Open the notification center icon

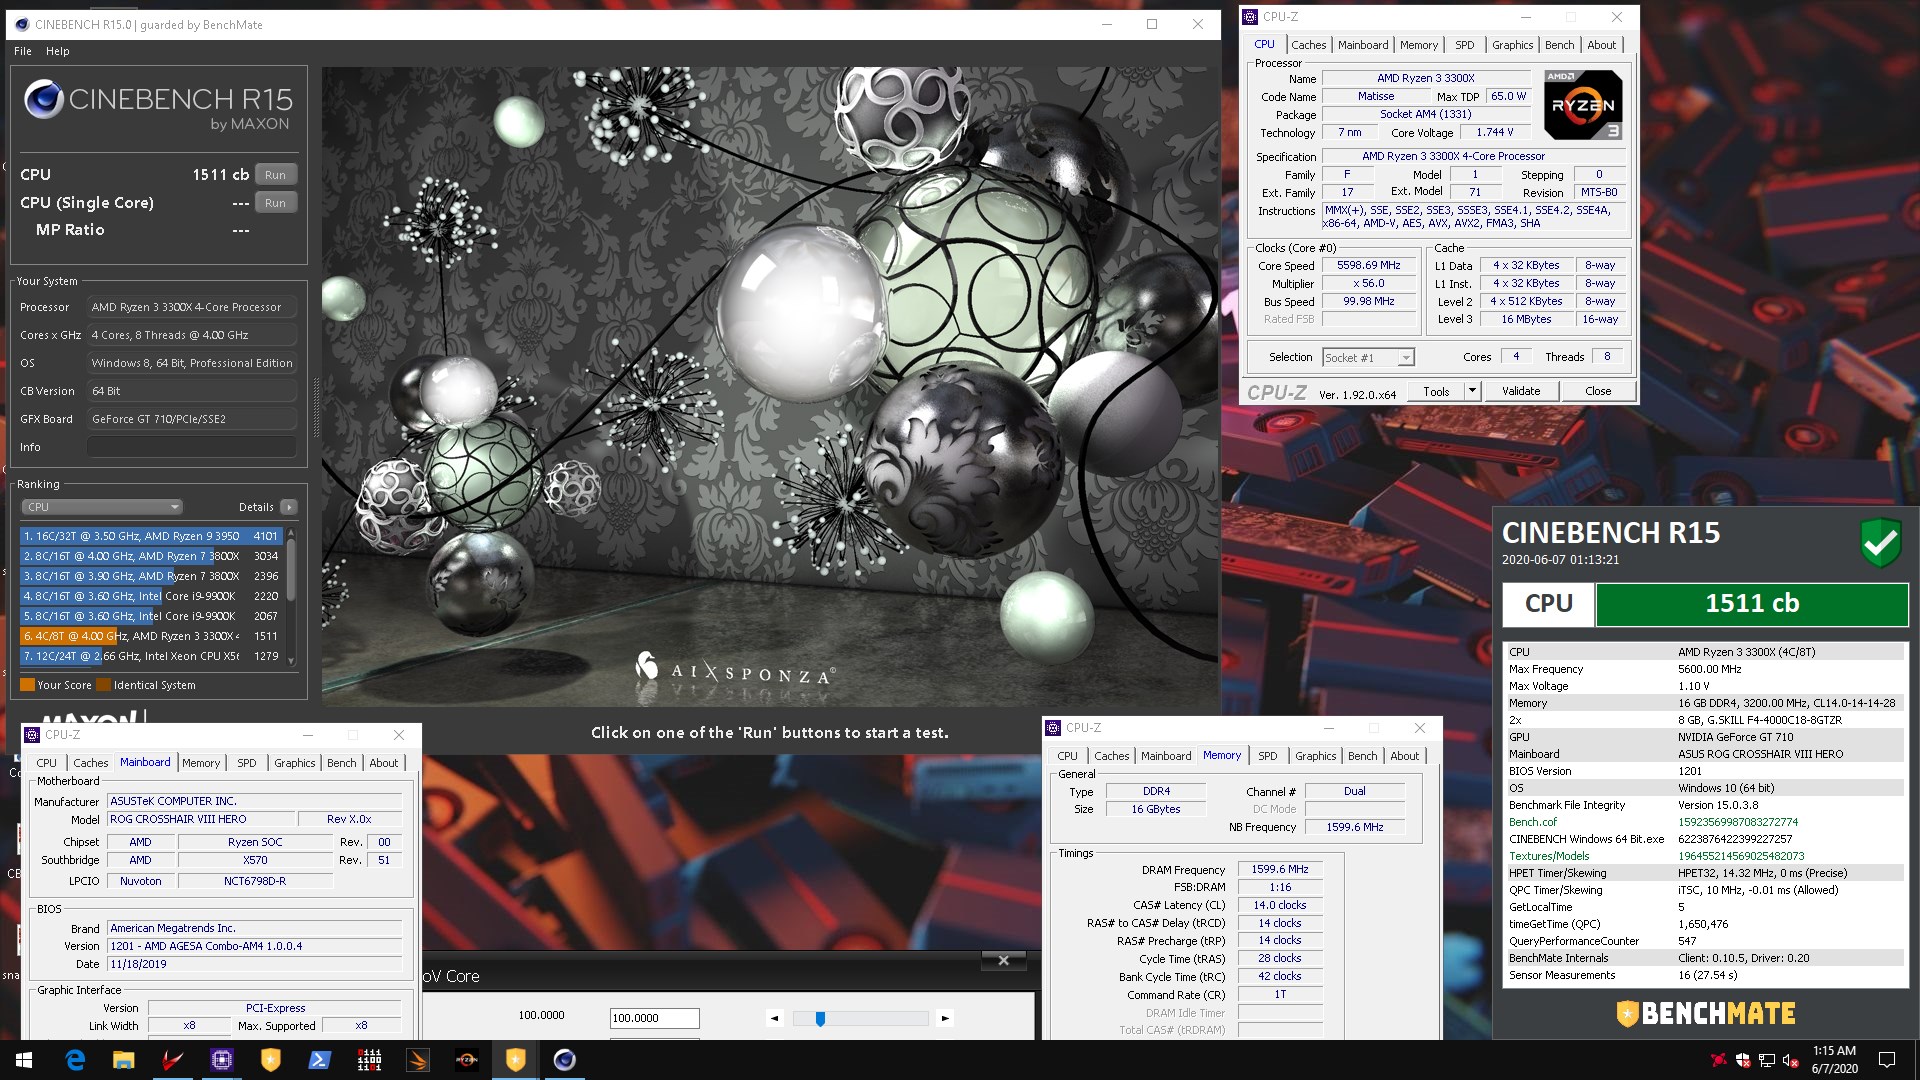click(1887, 1060)
